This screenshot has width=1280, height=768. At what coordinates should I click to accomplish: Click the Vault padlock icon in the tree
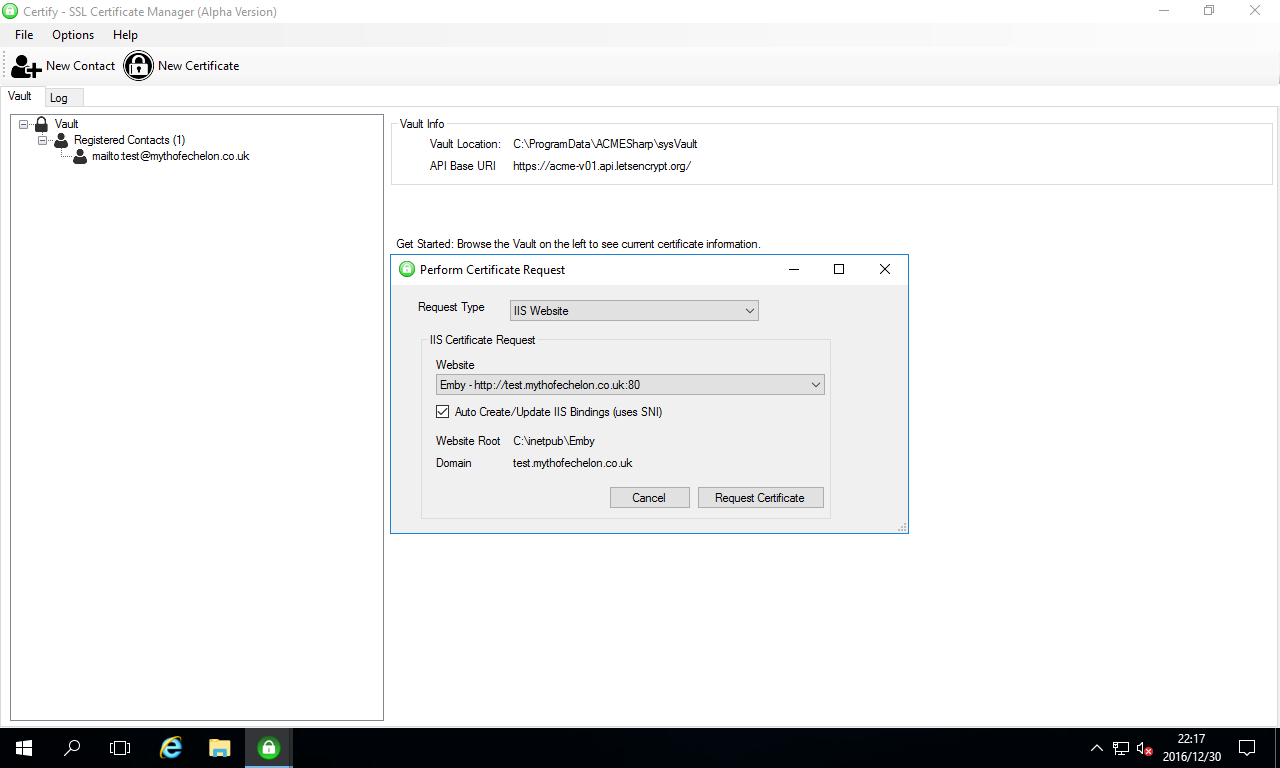click(x=41, y=124)
